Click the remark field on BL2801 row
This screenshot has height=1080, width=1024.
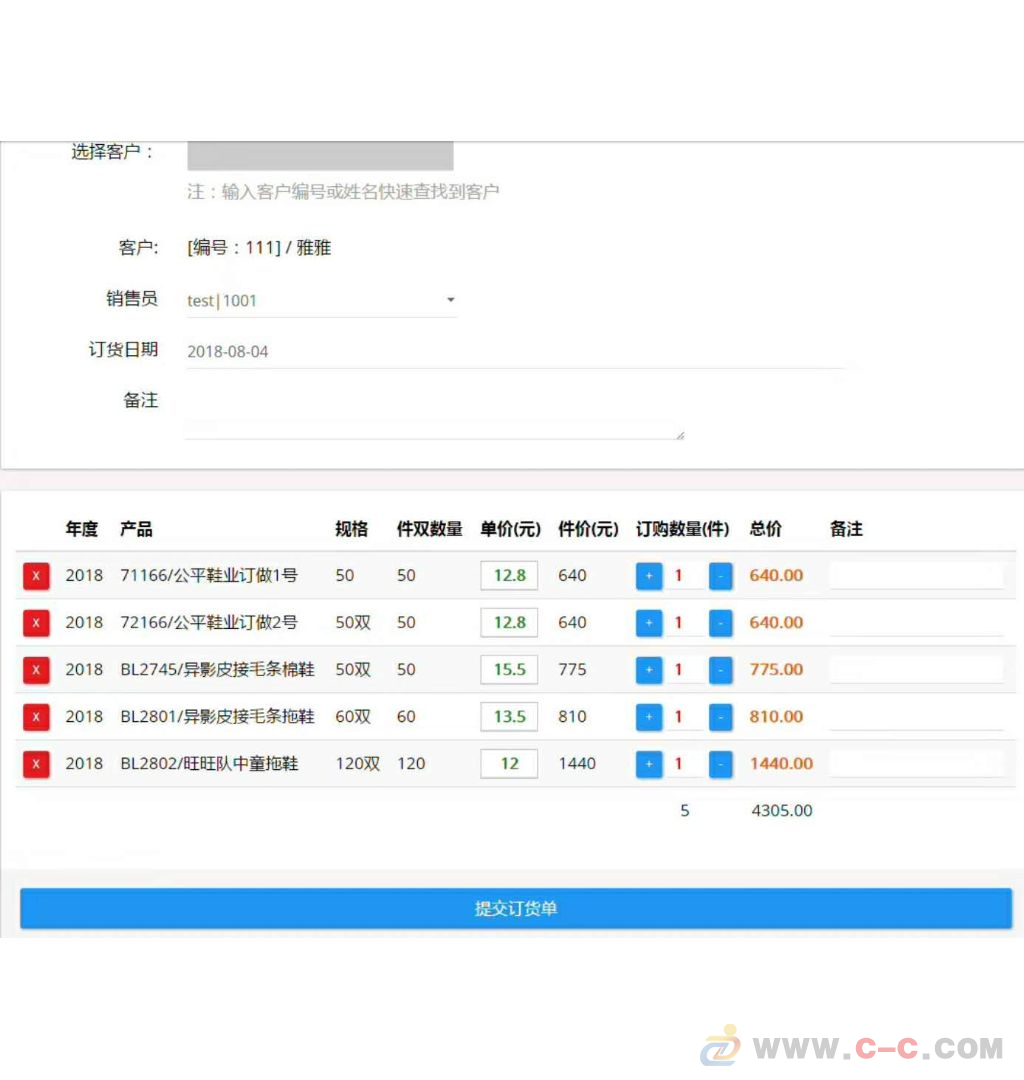915,717
